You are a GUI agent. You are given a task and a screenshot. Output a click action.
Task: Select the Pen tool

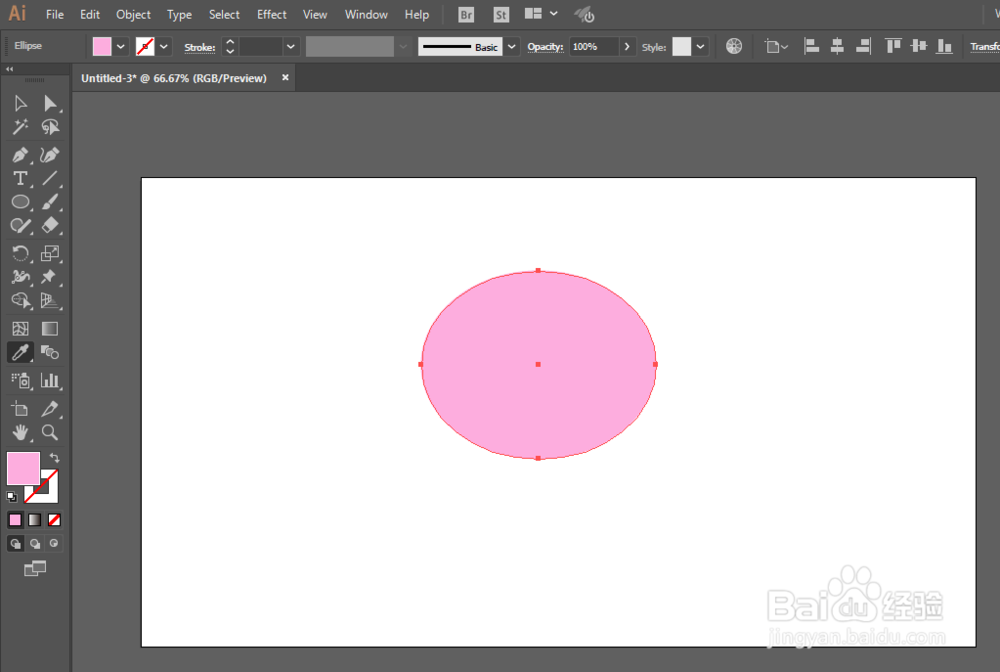click(20, 155)
